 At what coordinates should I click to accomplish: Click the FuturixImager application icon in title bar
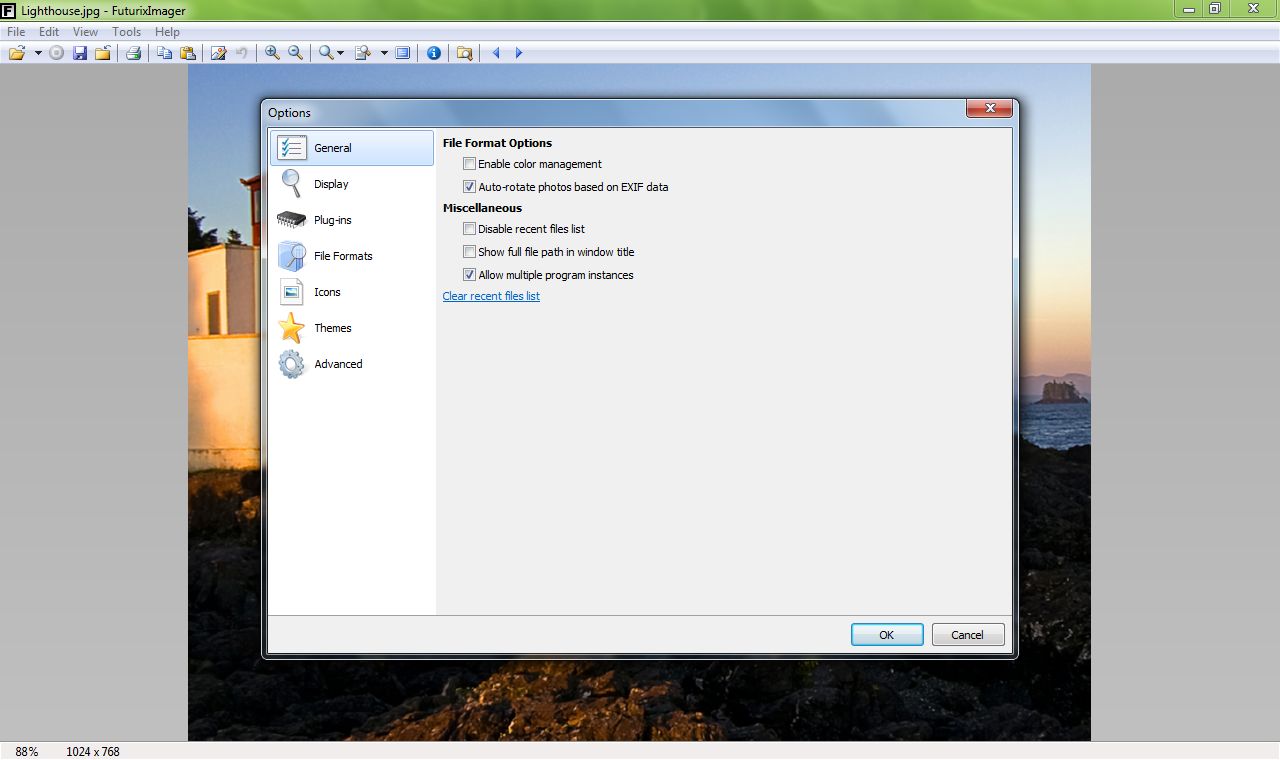[x=8, y=10]
